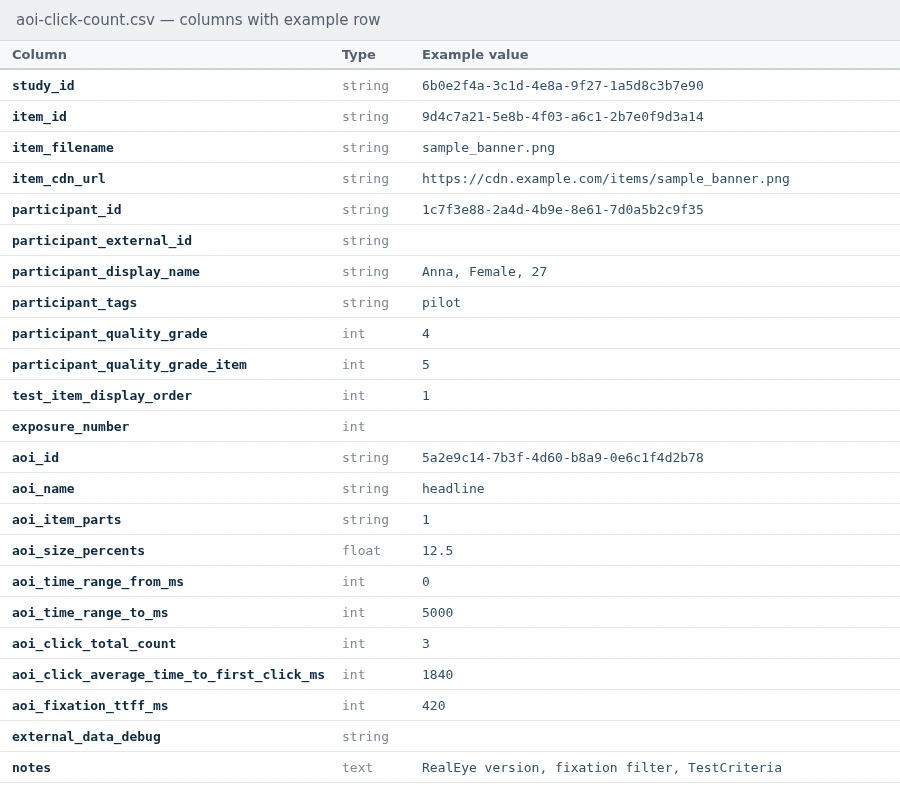900x800 pixels.
Task: Click the URL 'https://cdn.example.com/items/sample_banner.png'
Action: pos(606,178)
